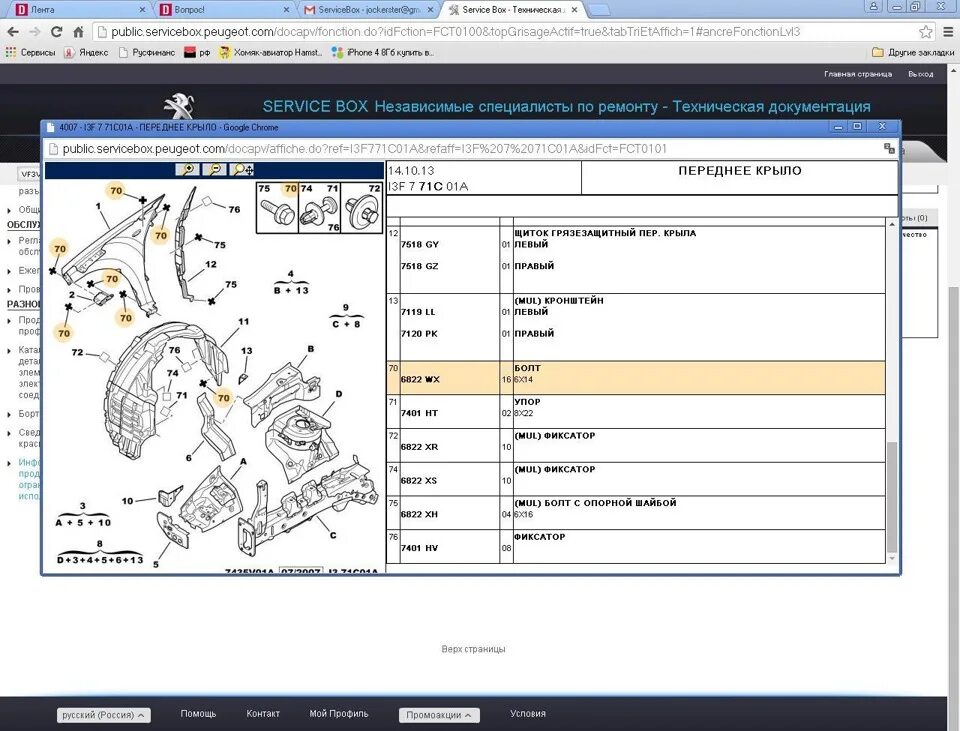Screen dimensions: 960x731
Task: Open the Промоакции dropdown
Action: (439, 714)
